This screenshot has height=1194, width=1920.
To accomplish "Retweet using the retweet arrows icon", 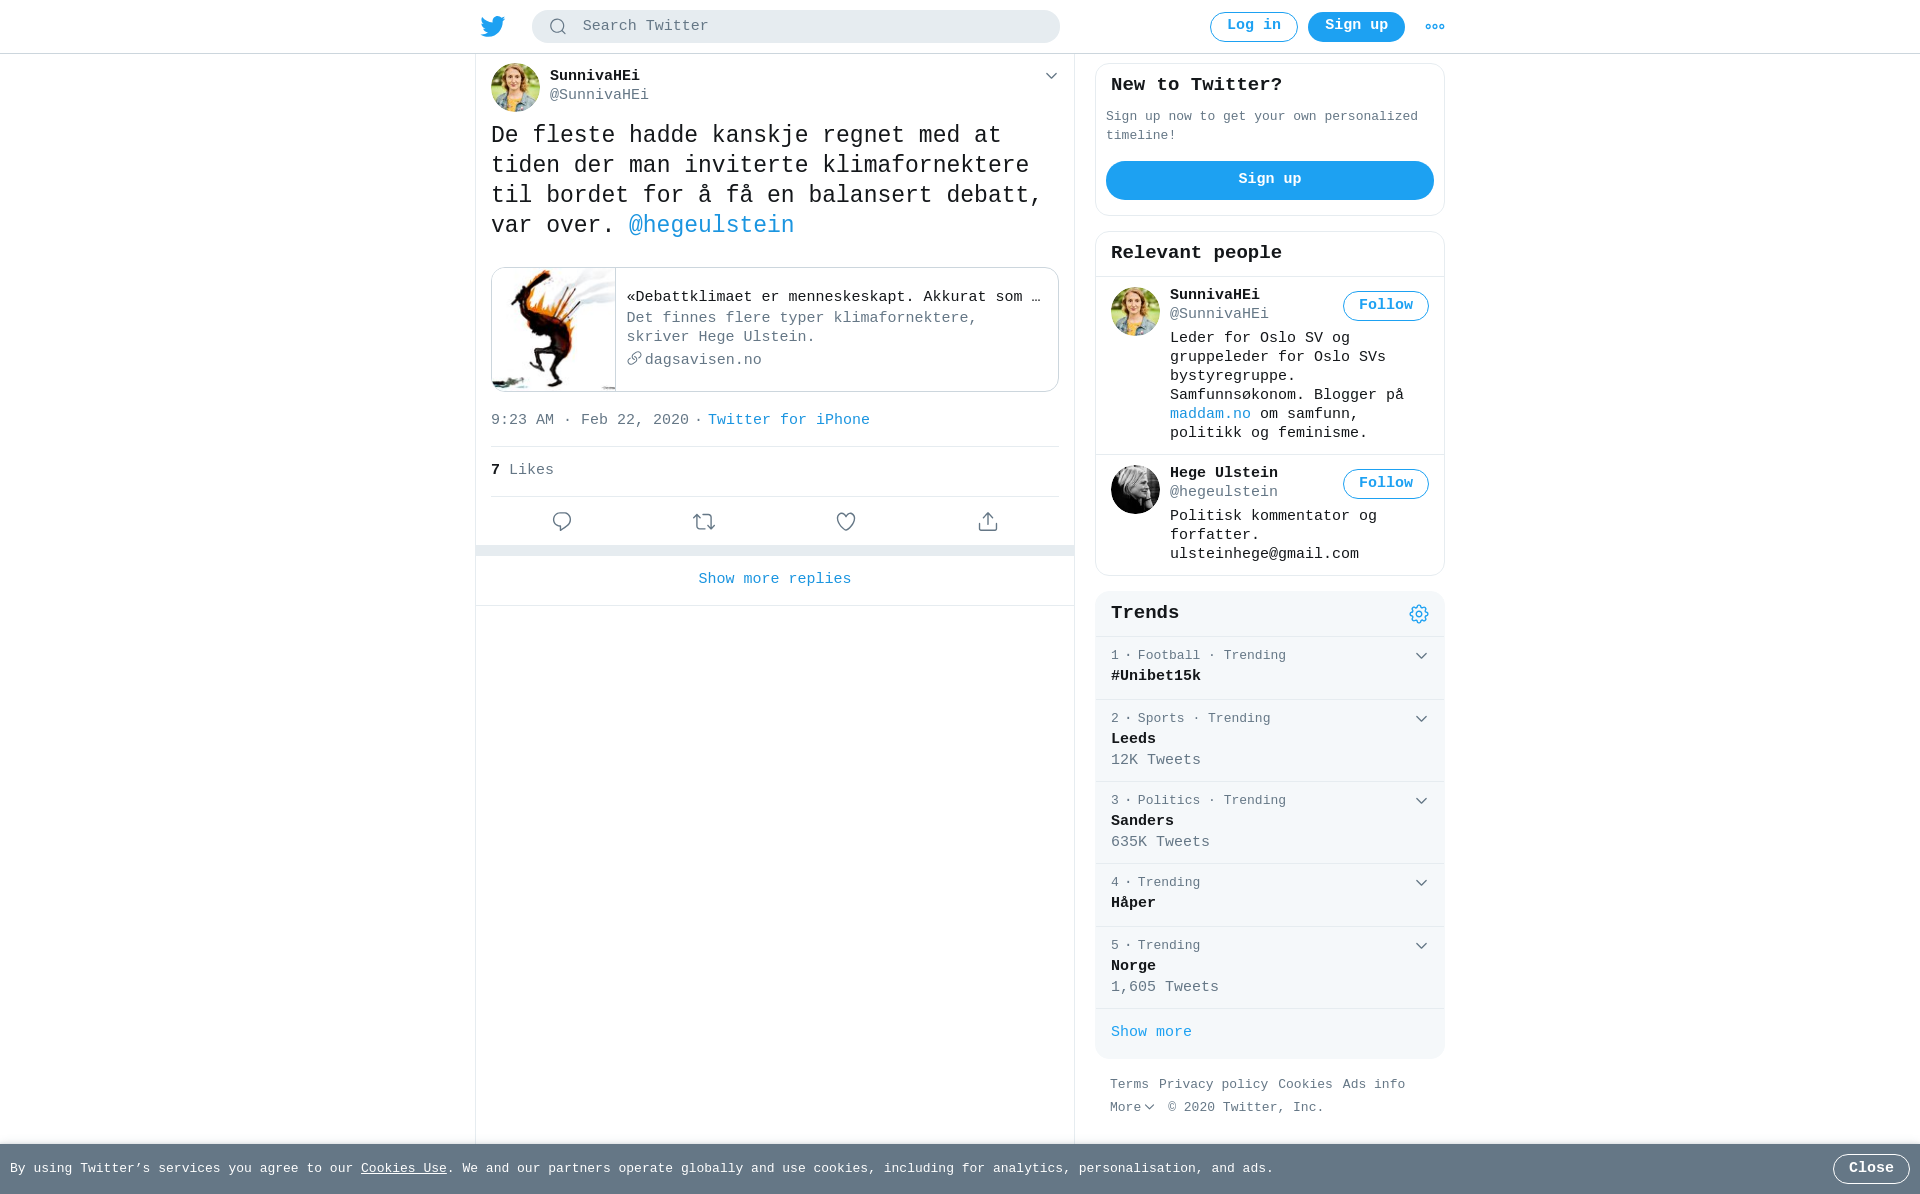I will click(x=704, y=522).
